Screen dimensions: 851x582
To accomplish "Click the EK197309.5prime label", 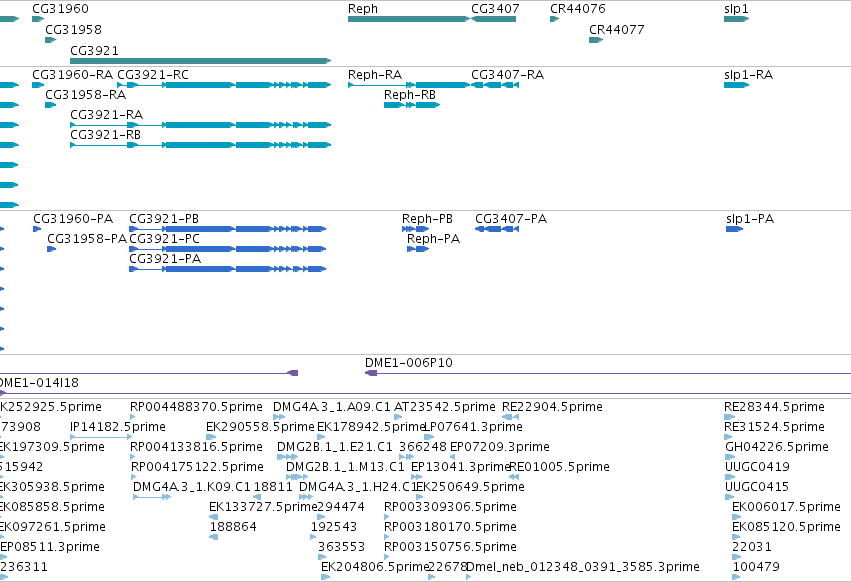I will click(x=52, y=447).
